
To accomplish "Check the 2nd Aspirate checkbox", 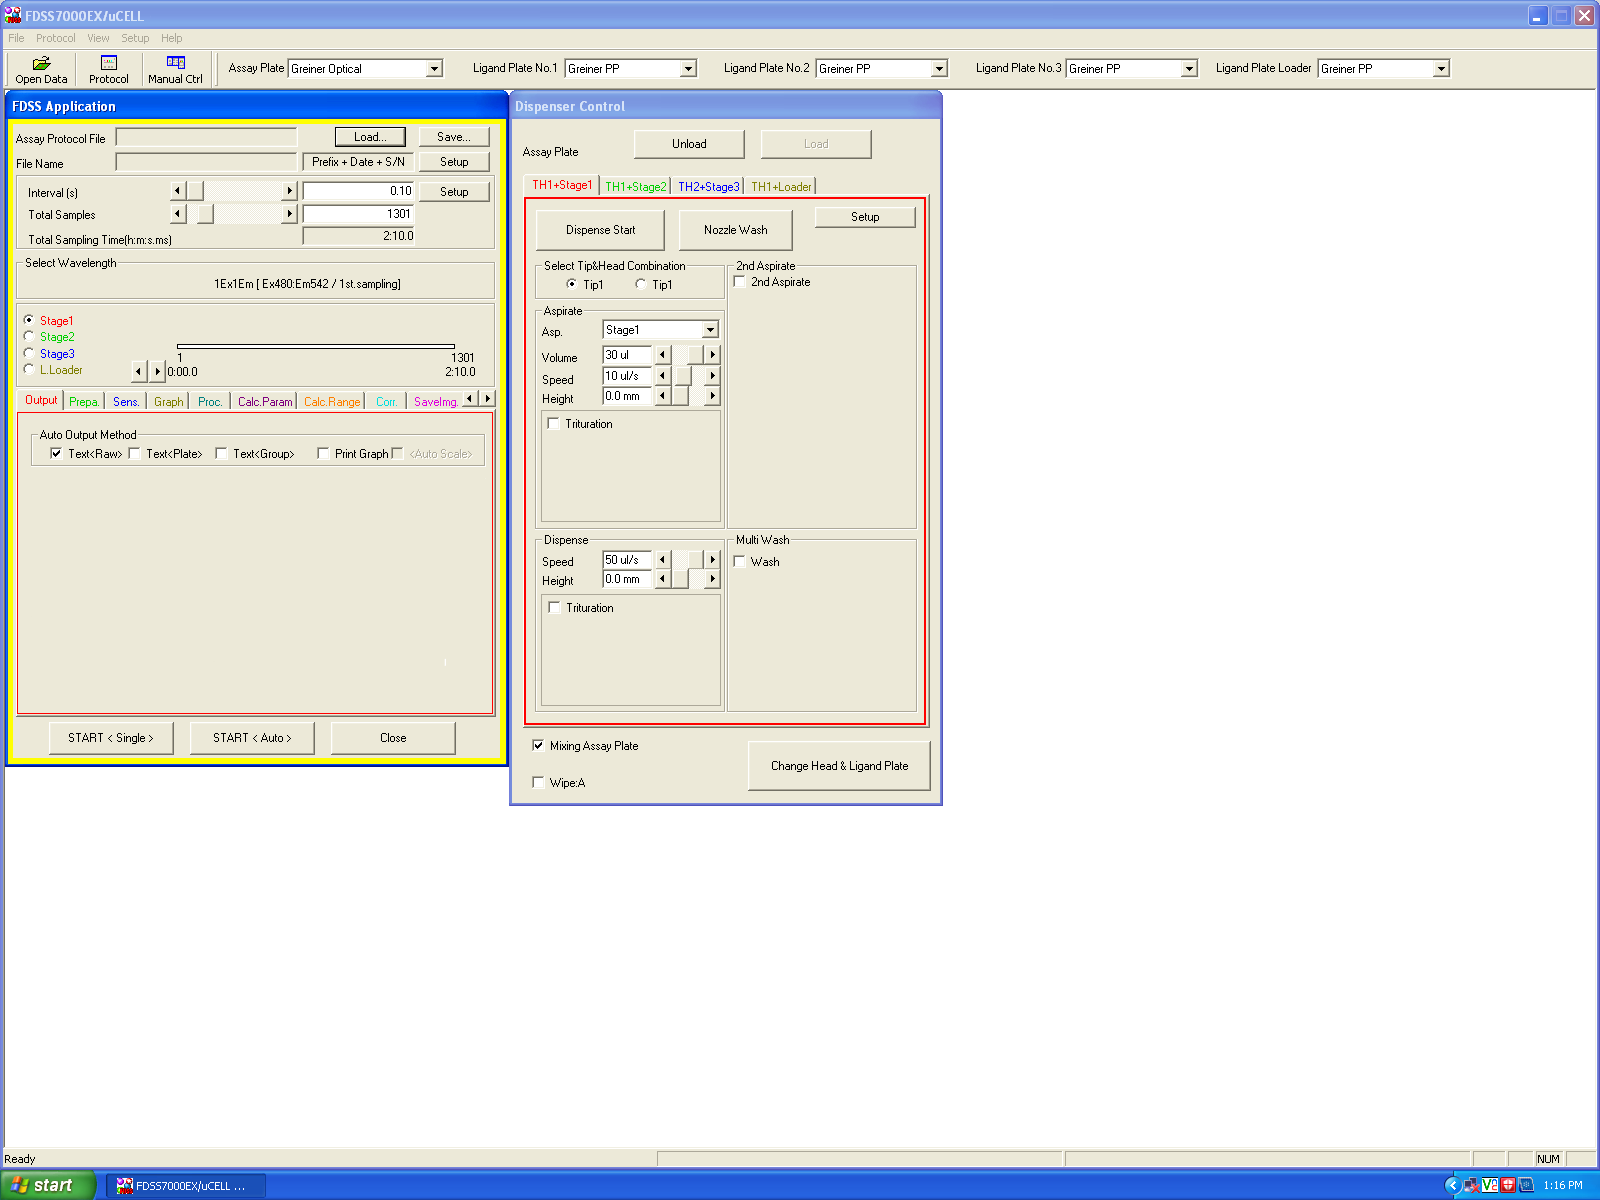I will click(x=740, y=282).
